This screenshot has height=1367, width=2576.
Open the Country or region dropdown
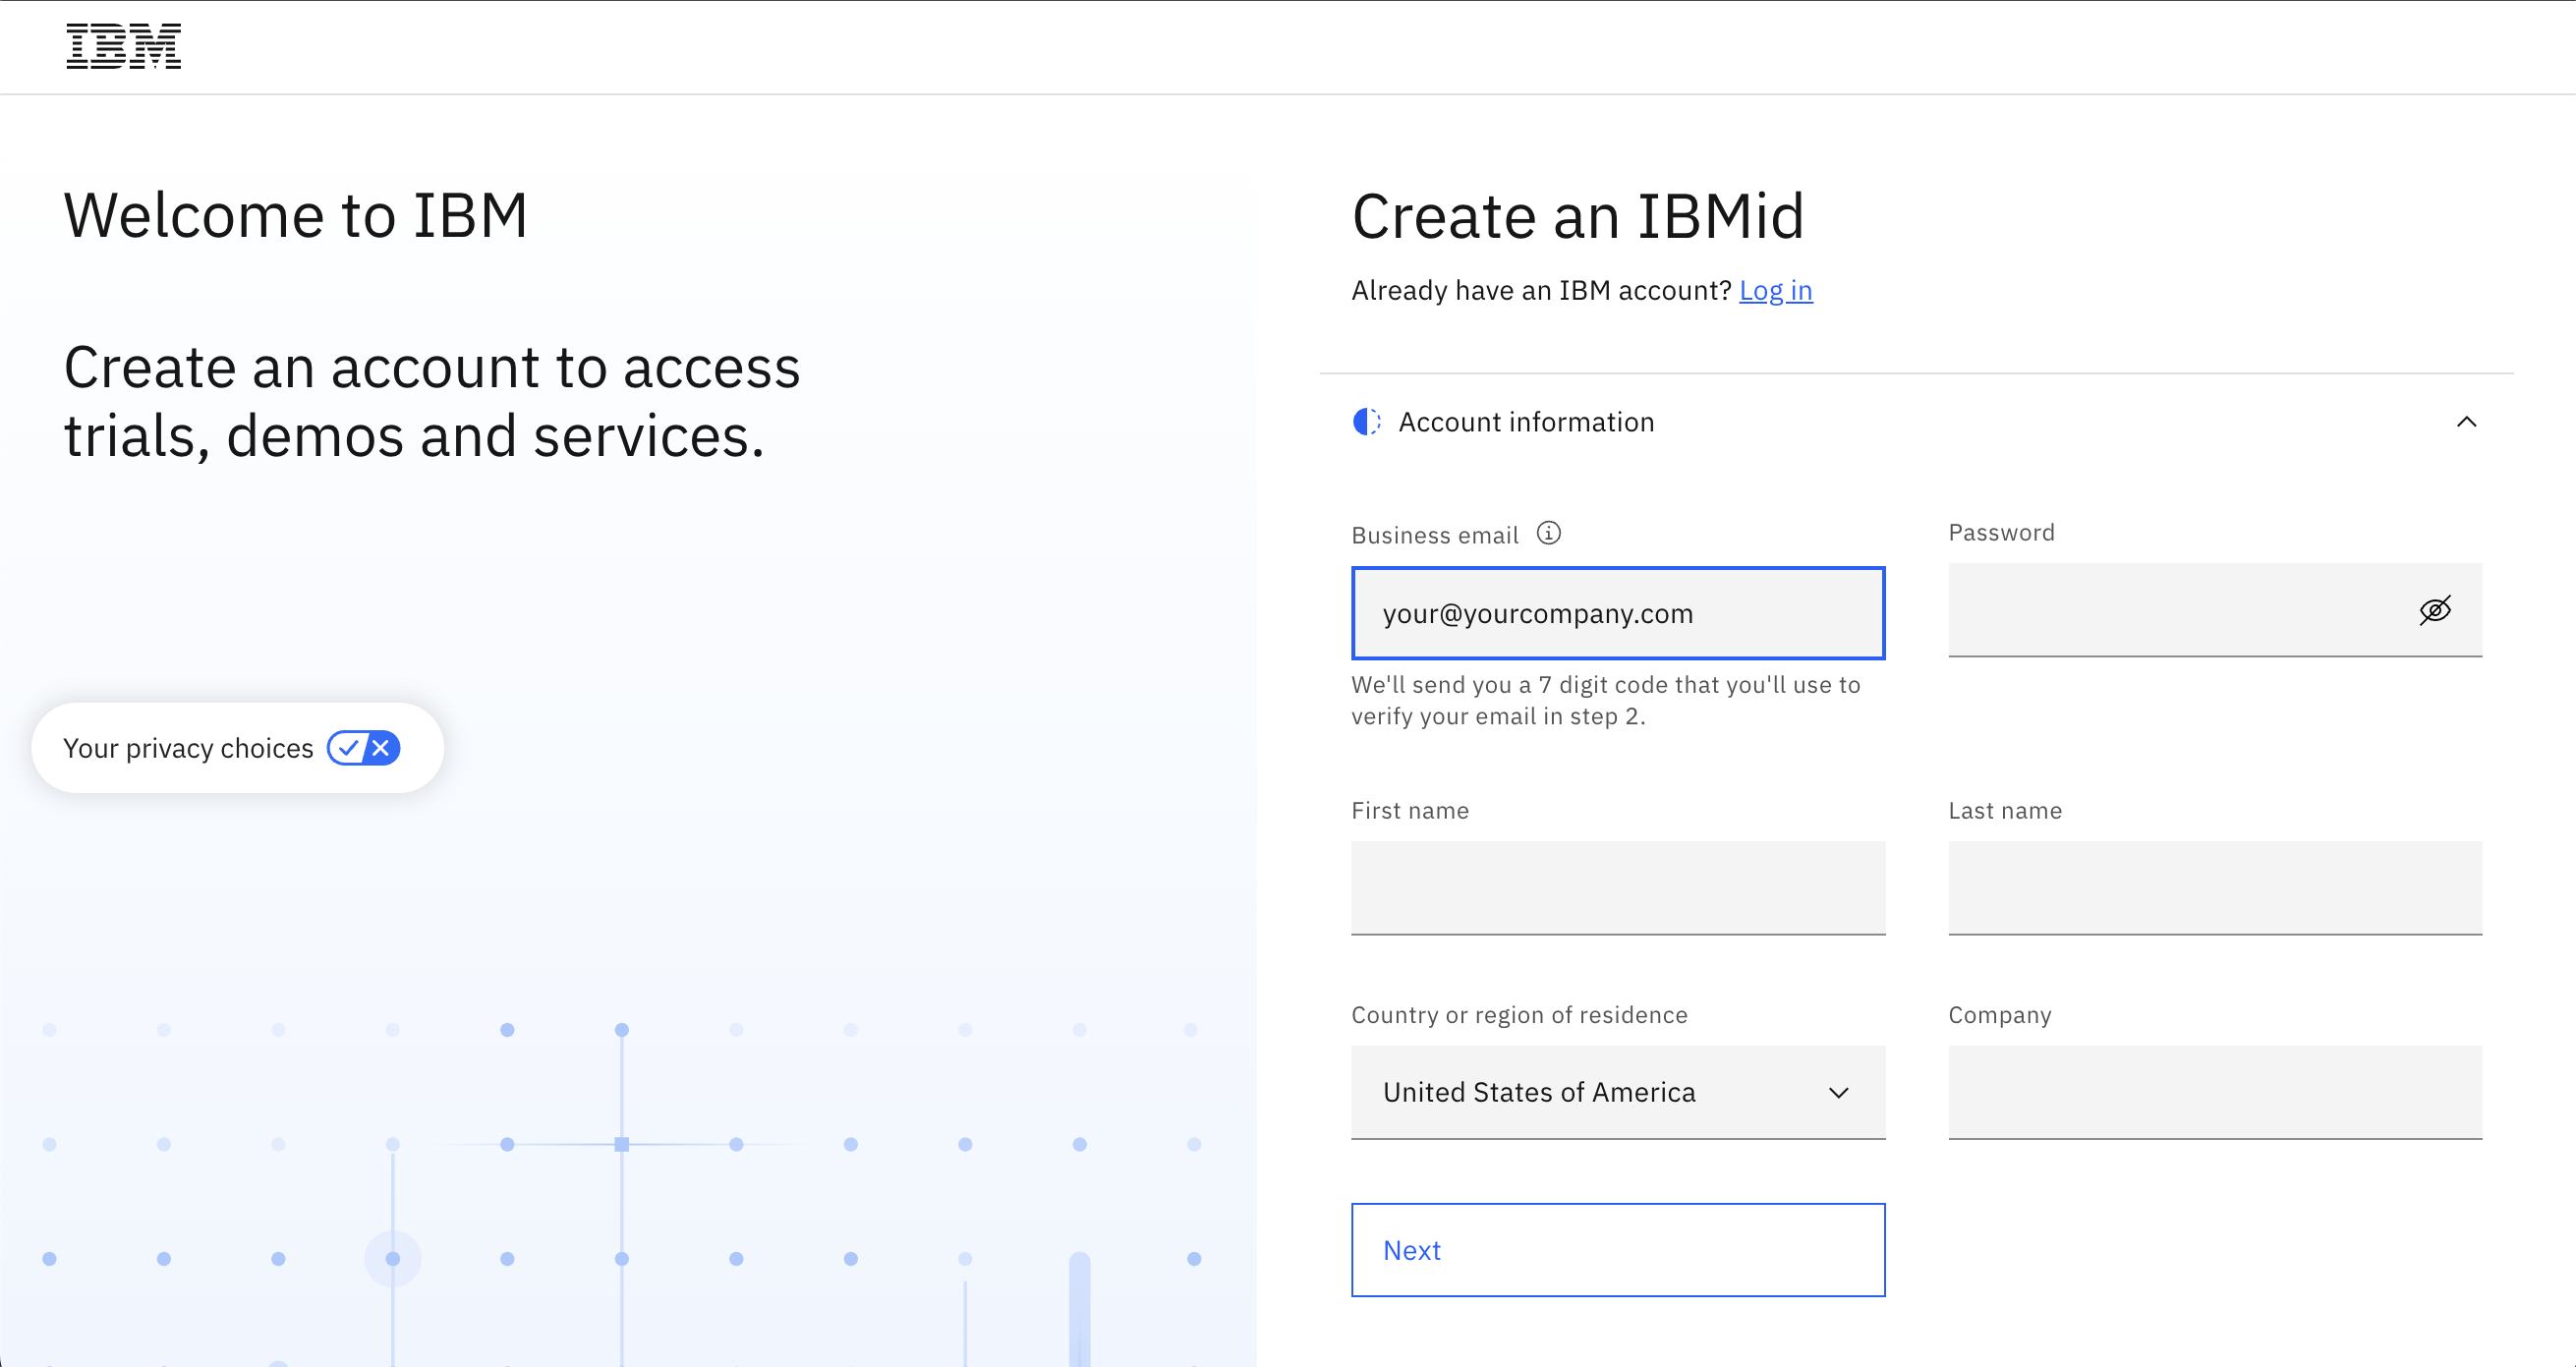(1618, 1092)
